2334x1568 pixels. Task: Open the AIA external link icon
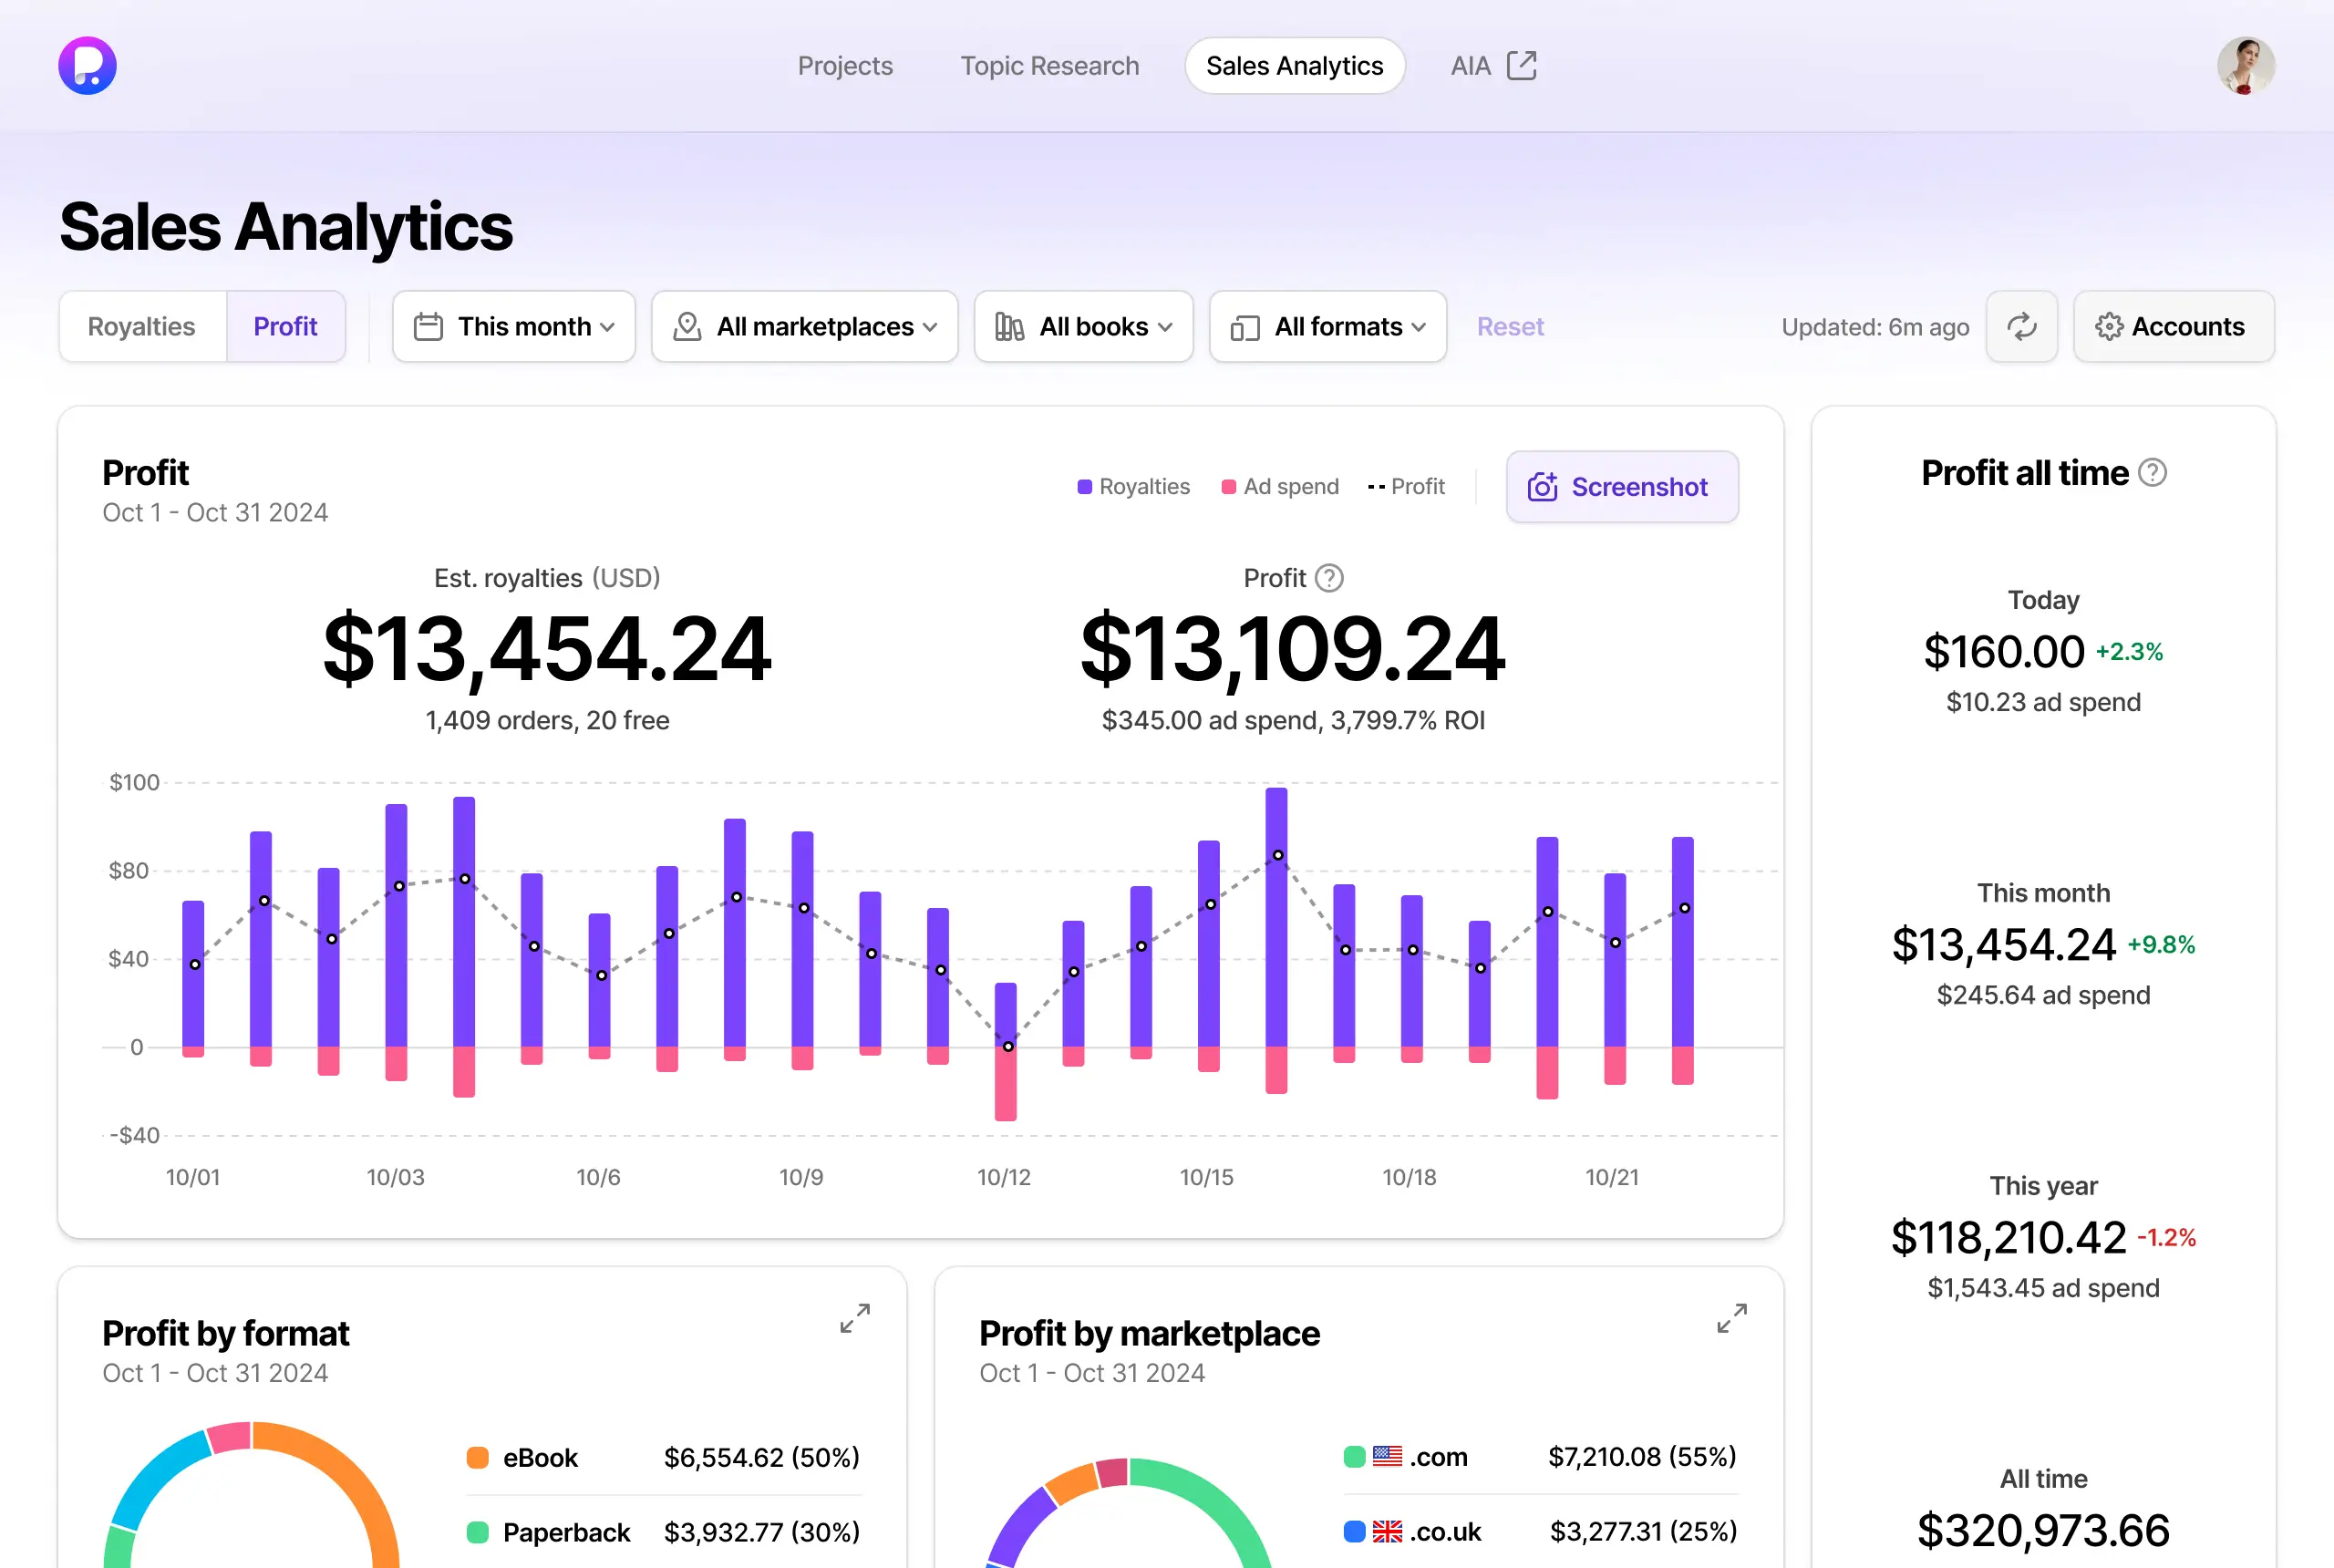[1521, 65]
